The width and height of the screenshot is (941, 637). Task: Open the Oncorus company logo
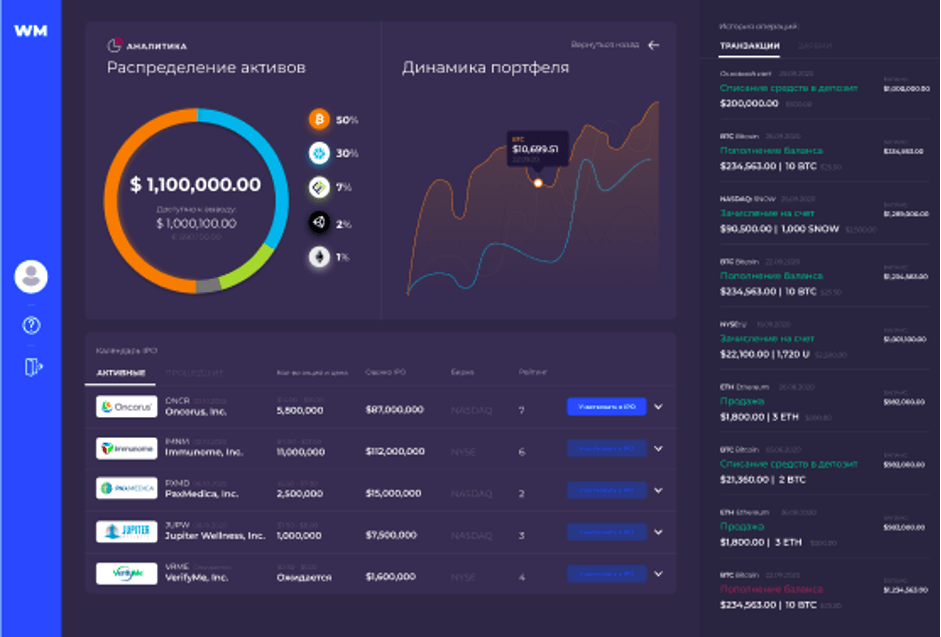point(127,406)
